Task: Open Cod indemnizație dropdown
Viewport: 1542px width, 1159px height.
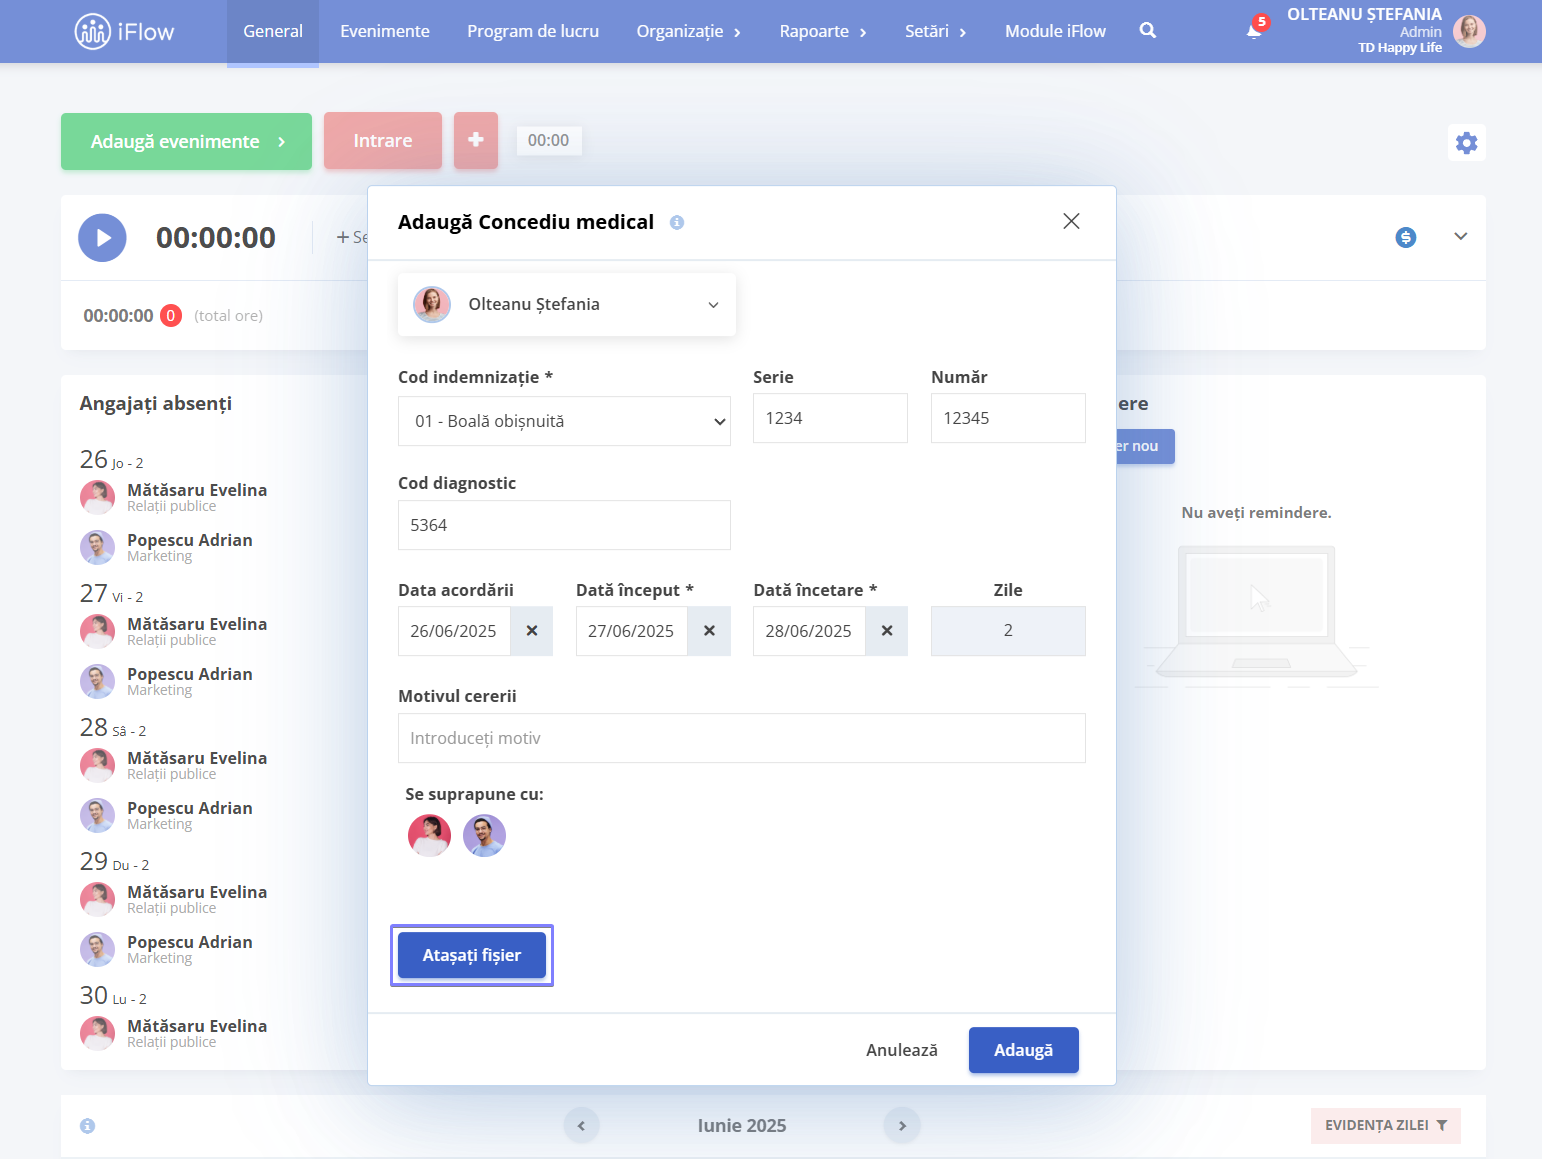Action: coord(564,421)
